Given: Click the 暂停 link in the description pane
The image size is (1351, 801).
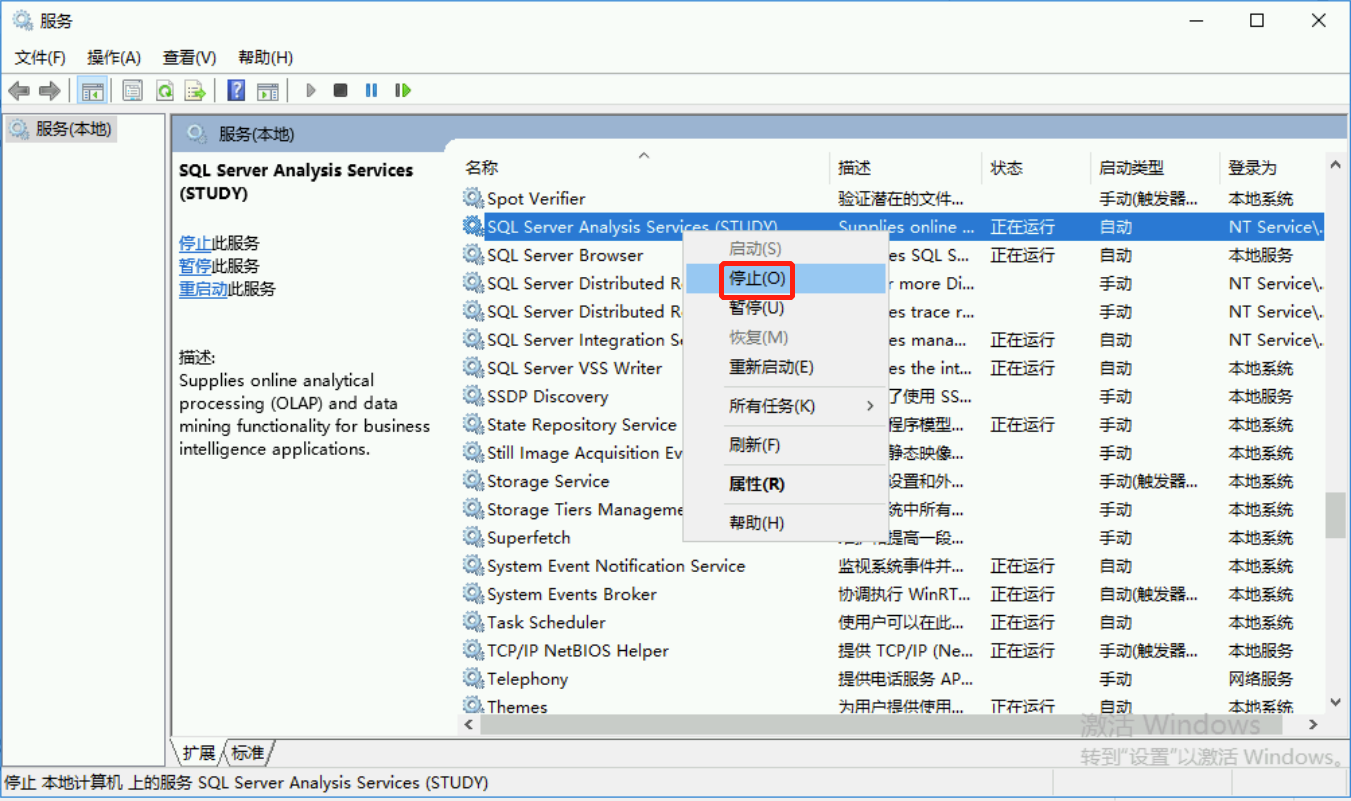Looking at the screenshot, I should point(195,266).
